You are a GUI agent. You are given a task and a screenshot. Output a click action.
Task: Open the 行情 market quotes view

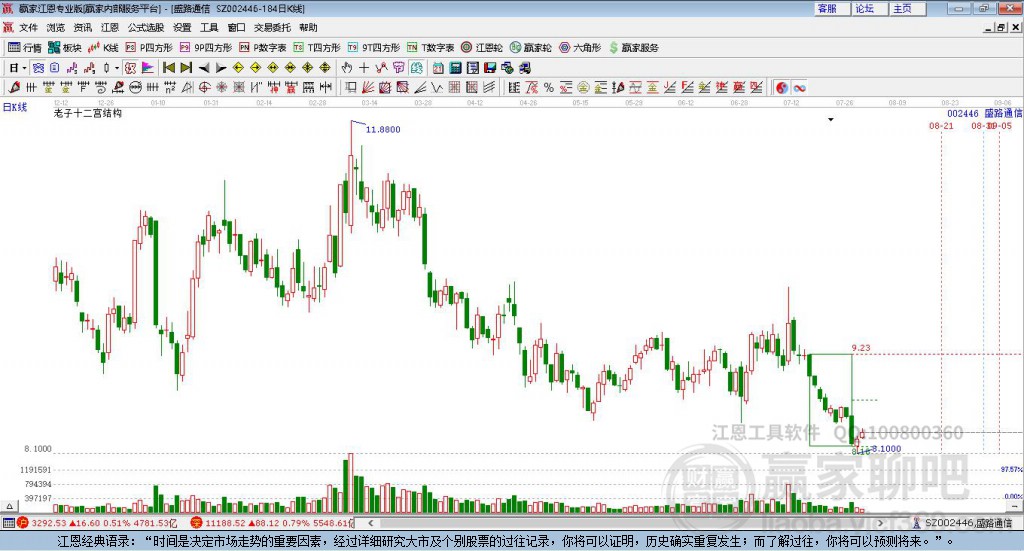[x=24, y=48]
